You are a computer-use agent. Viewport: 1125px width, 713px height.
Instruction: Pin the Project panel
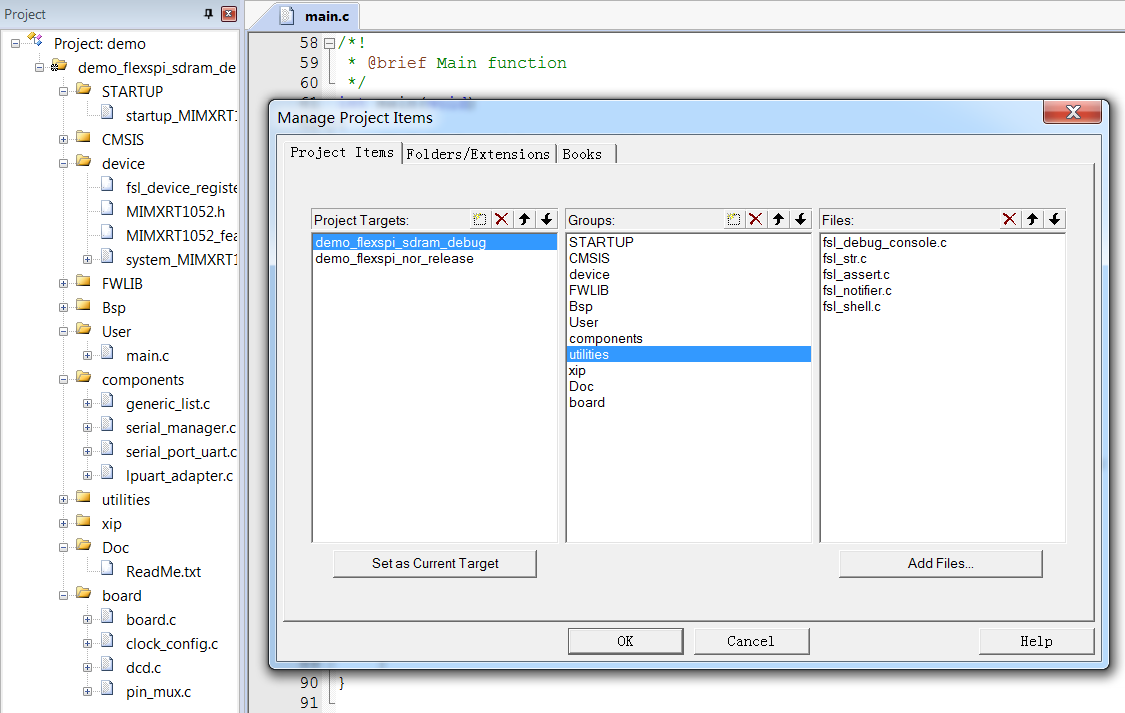click(209, 14)
